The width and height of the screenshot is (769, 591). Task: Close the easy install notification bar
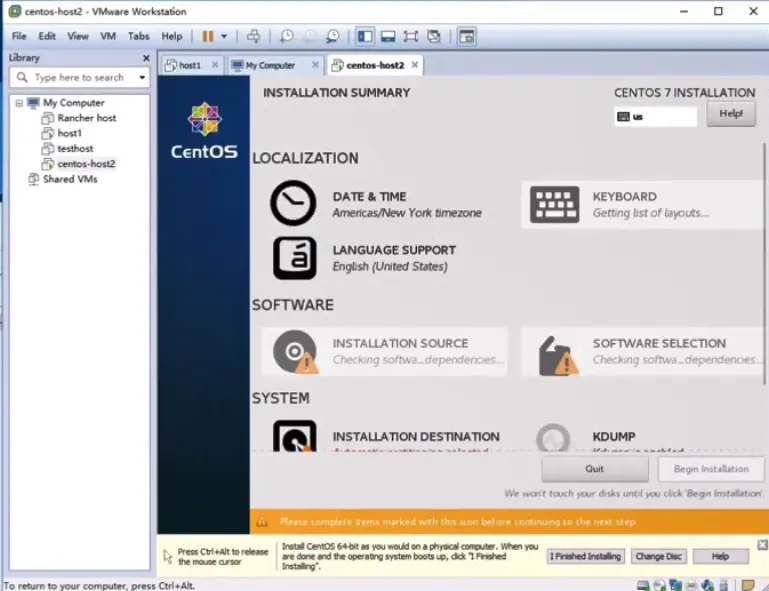(762, 545)
